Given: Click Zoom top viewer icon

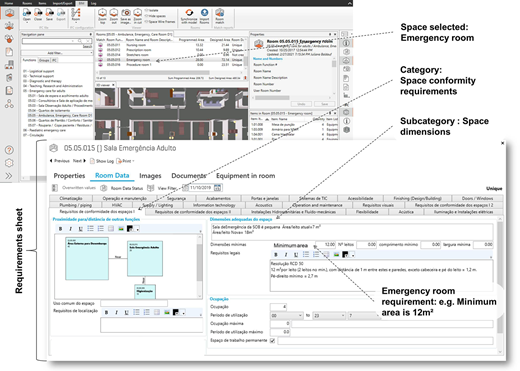Looking at the screenshot, I should (102, 13).
